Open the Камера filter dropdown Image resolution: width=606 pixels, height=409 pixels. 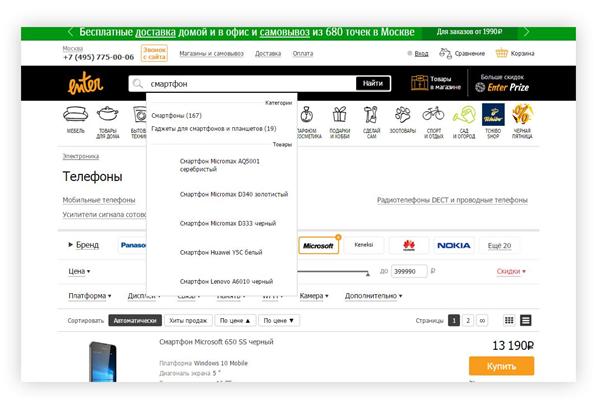pos(314,296)
